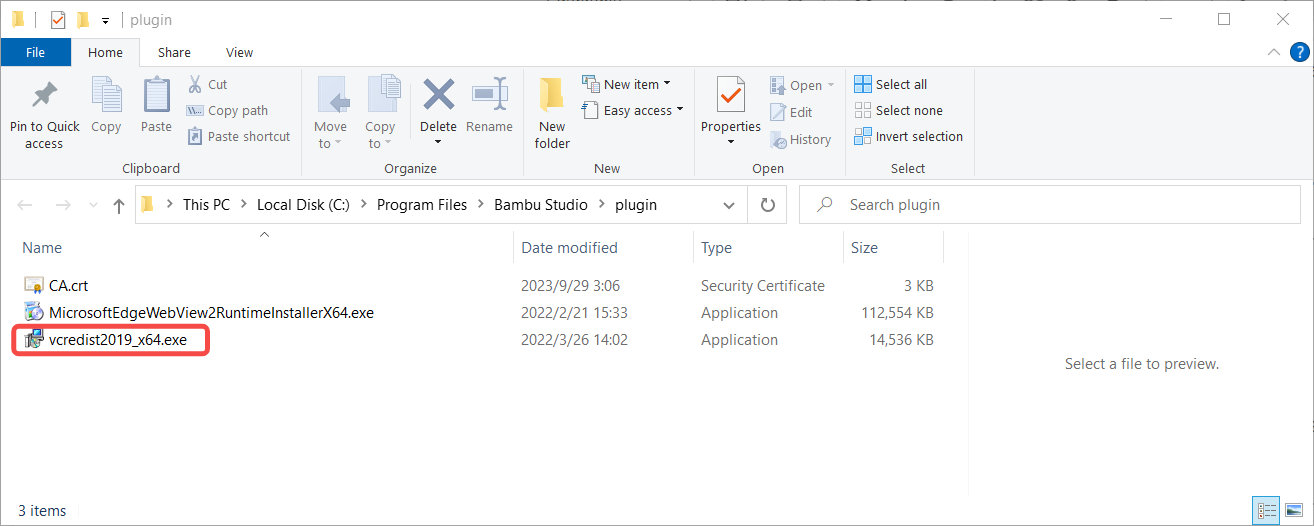Click Select none in the ribbon
1314x526 pixels.
[898, 110]
